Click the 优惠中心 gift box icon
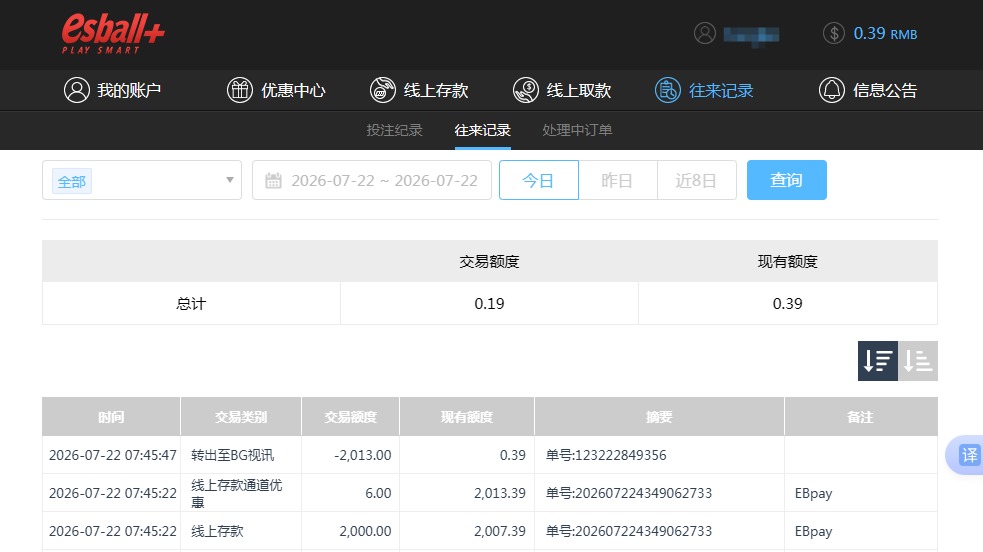Viewport: 983px width, 552px height. click(239, 90)
